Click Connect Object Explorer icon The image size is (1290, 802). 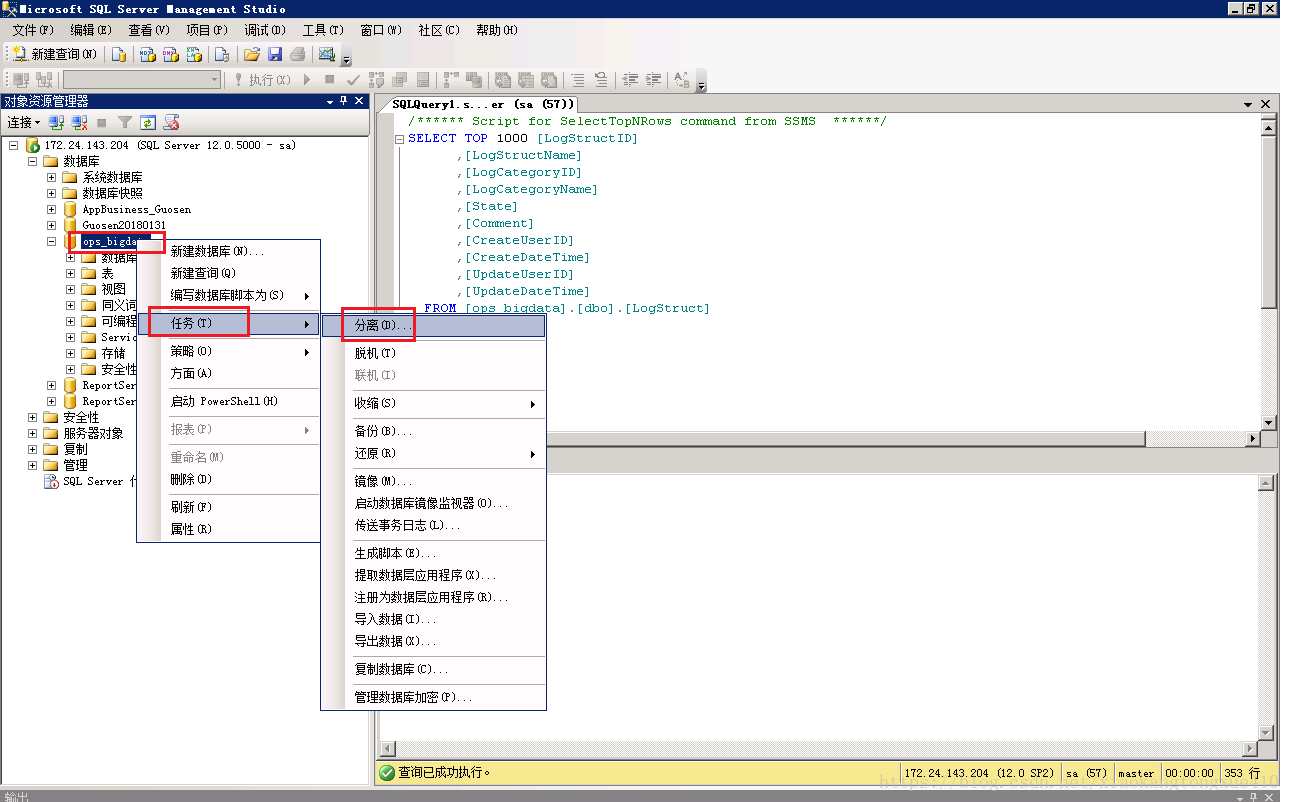pyautogui.click(x=57, y=123)
